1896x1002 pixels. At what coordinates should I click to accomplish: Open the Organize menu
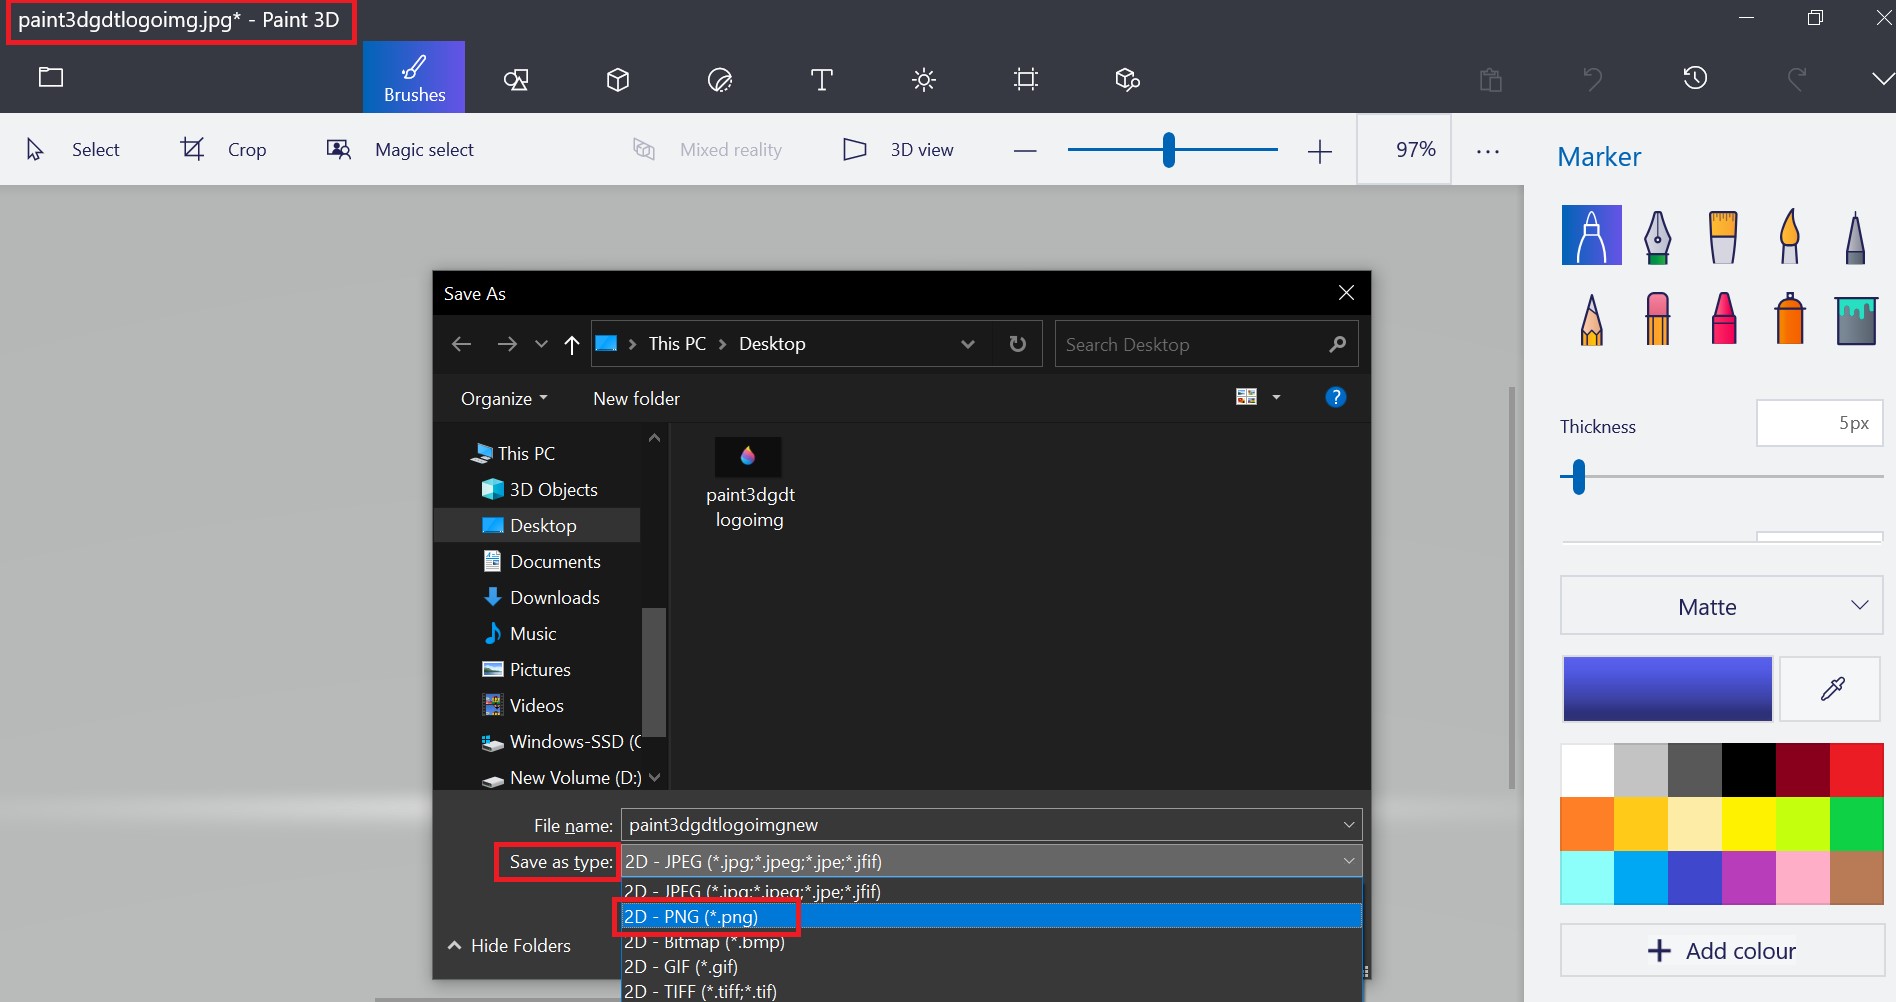[504, 398]
